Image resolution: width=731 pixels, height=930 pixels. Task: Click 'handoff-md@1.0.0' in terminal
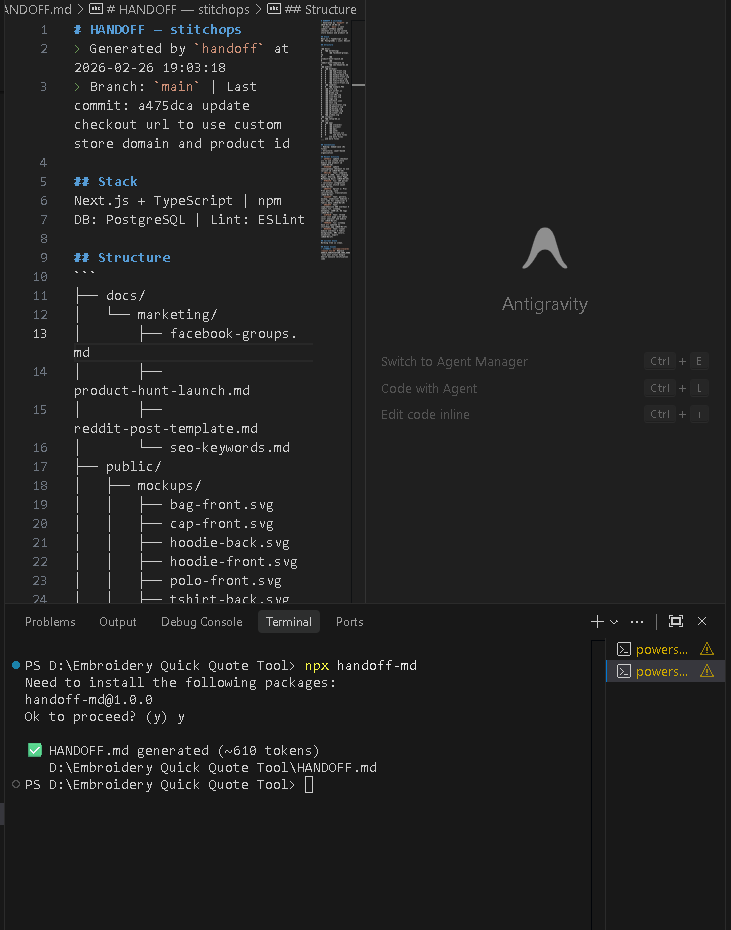coord(88,699)
